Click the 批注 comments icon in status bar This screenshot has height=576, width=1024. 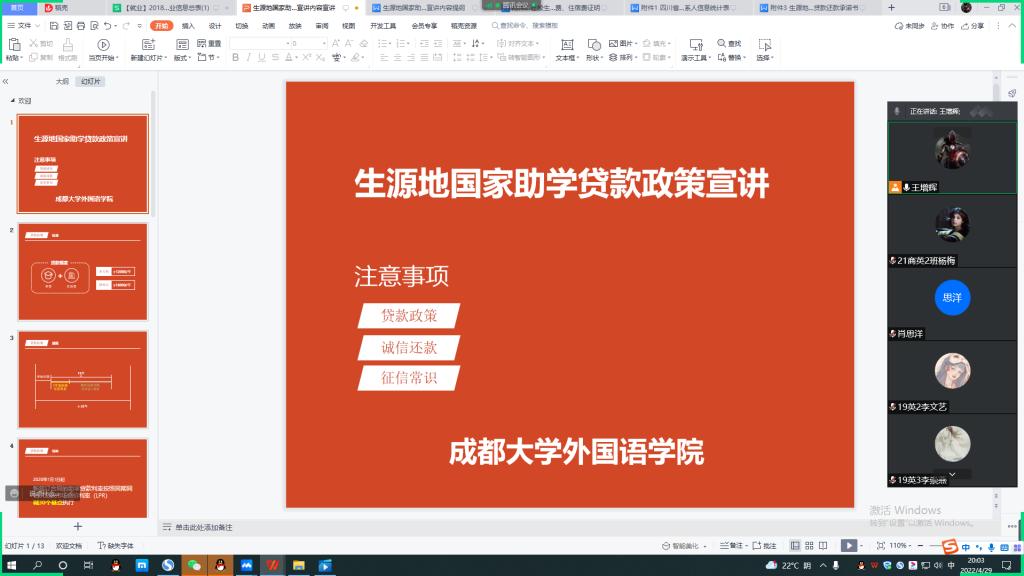tap(764, 546)
